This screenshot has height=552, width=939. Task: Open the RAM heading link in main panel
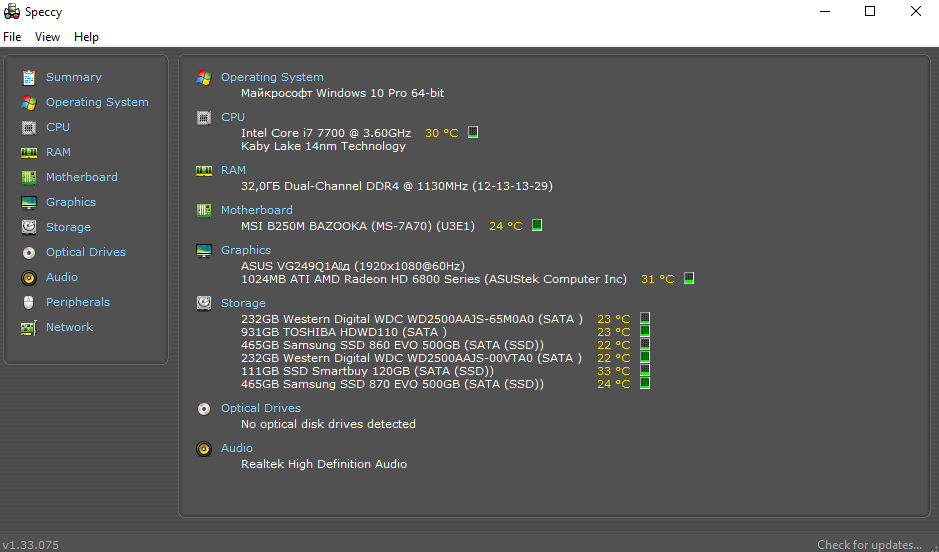point(233,170)
